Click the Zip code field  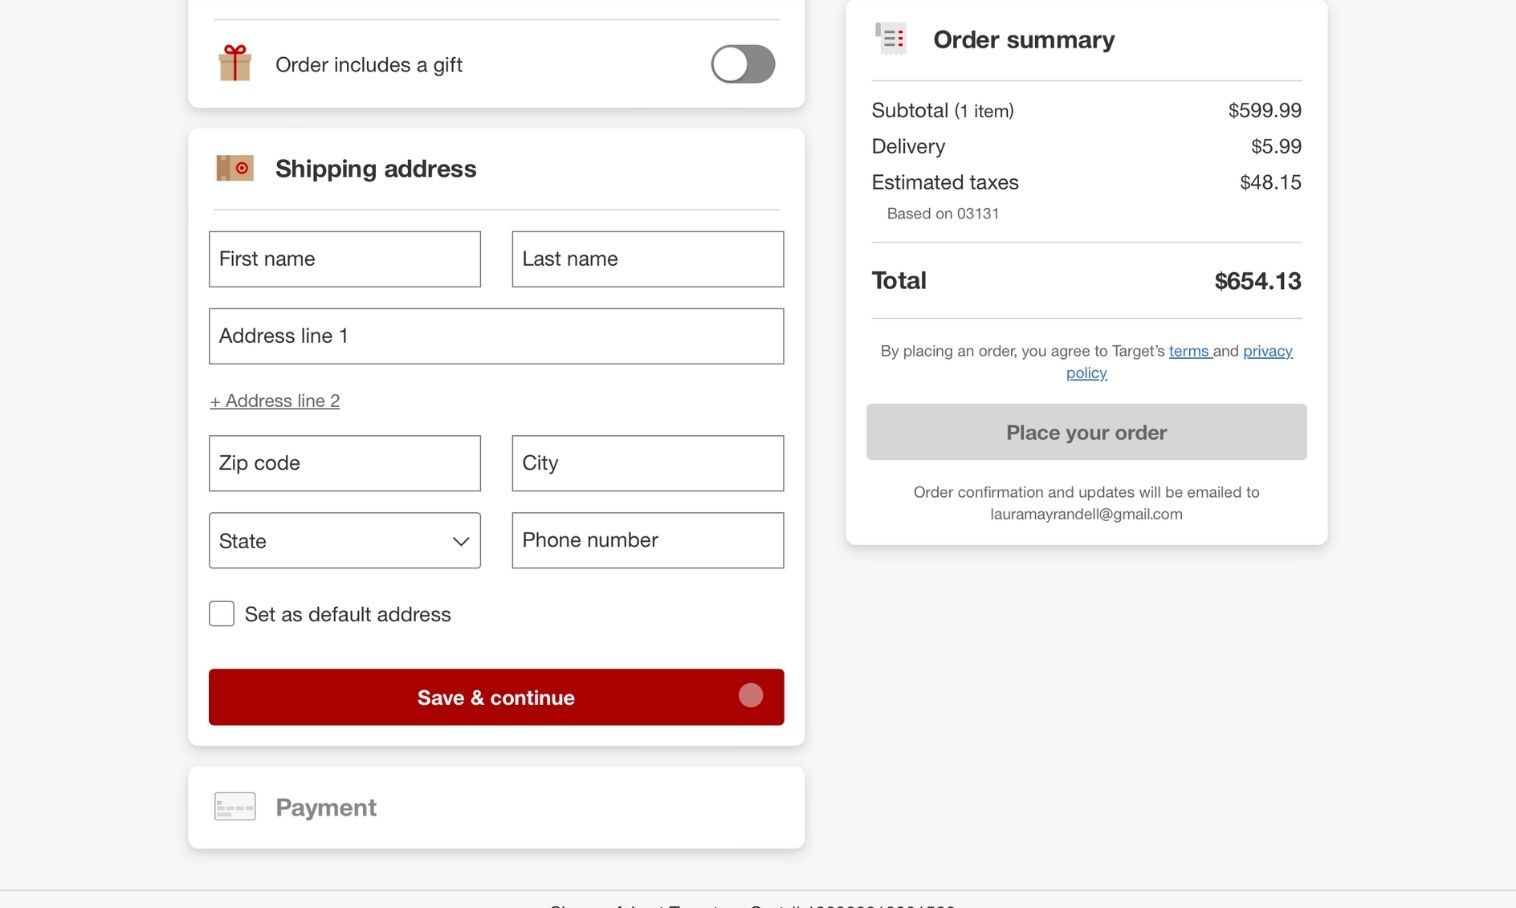pyautogui.click(x=344, y=463)
